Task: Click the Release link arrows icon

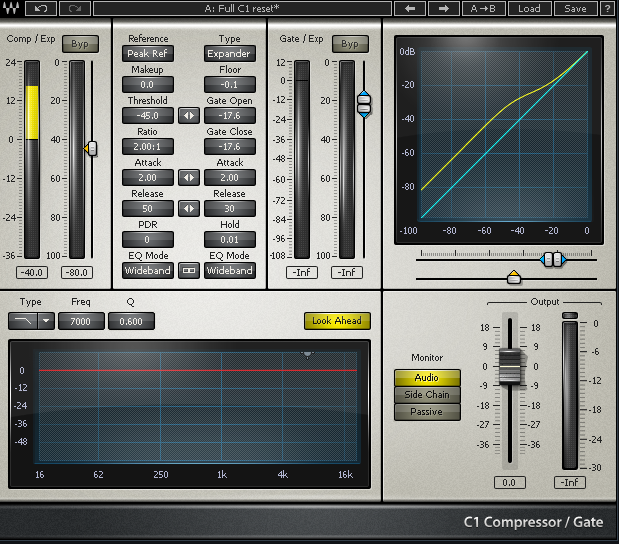Action: [189, 208]
